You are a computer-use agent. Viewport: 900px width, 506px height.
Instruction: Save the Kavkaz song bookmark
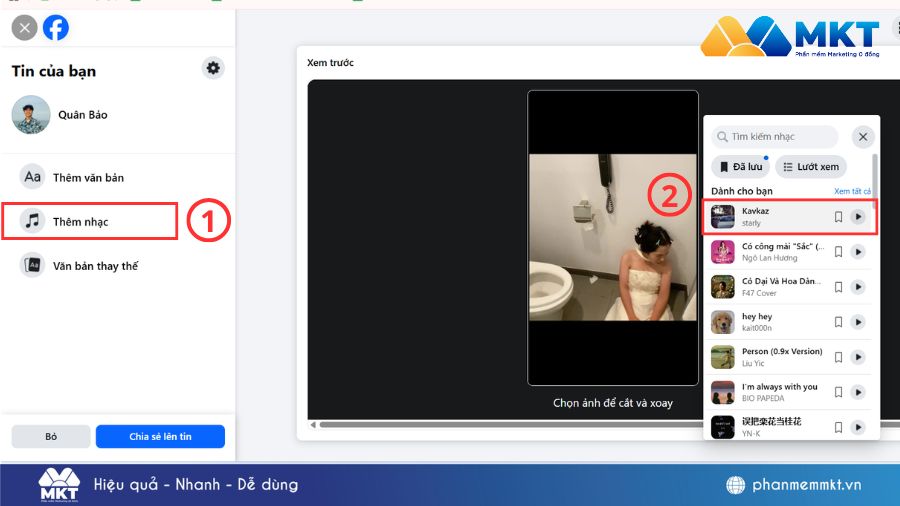point(838,217)
